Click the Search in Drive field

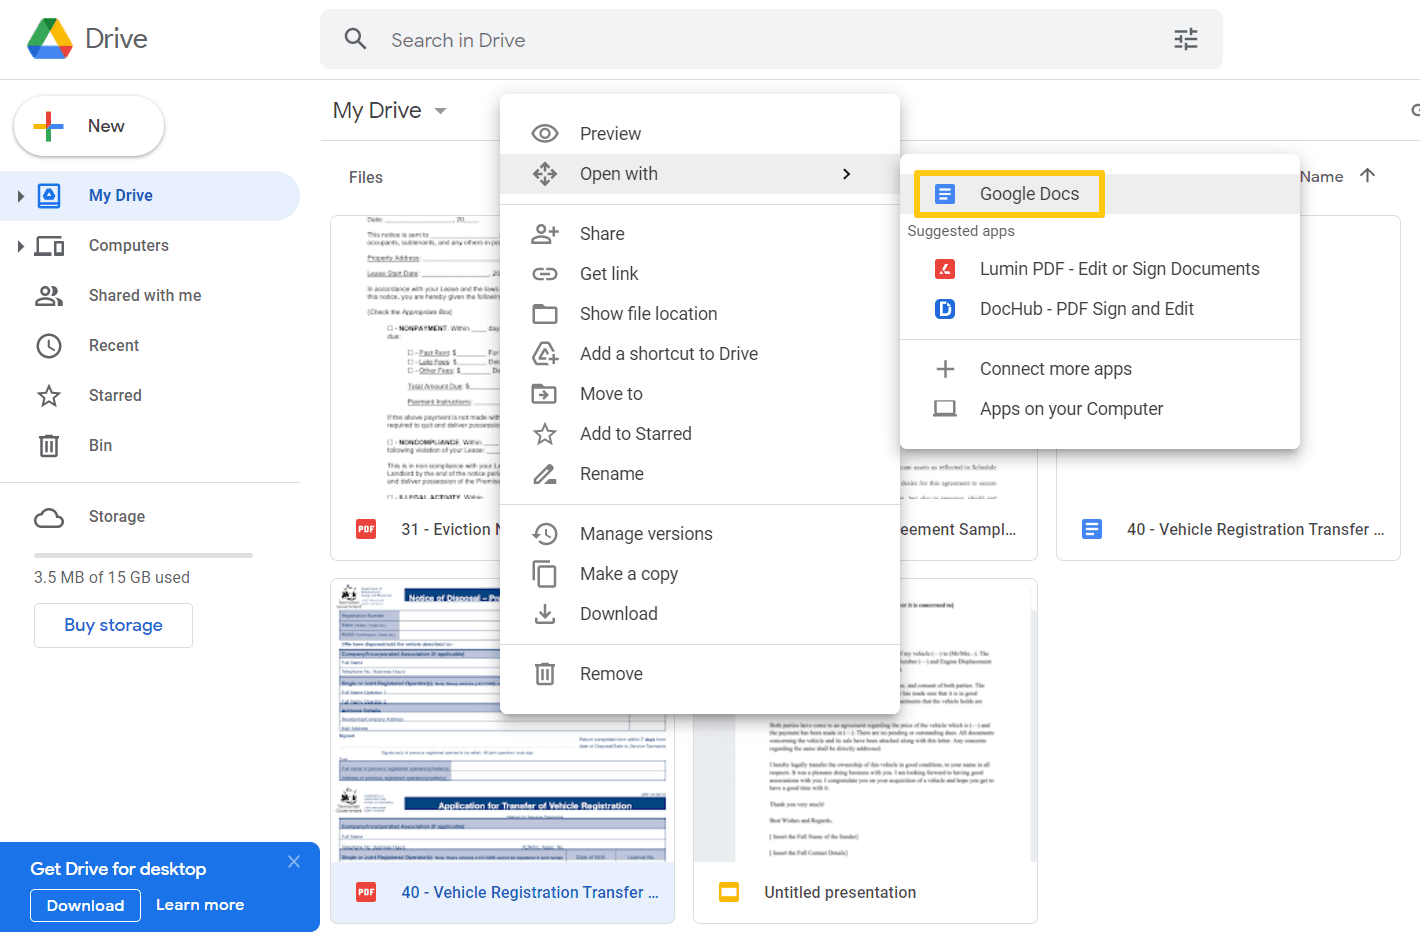click(770, 40)
